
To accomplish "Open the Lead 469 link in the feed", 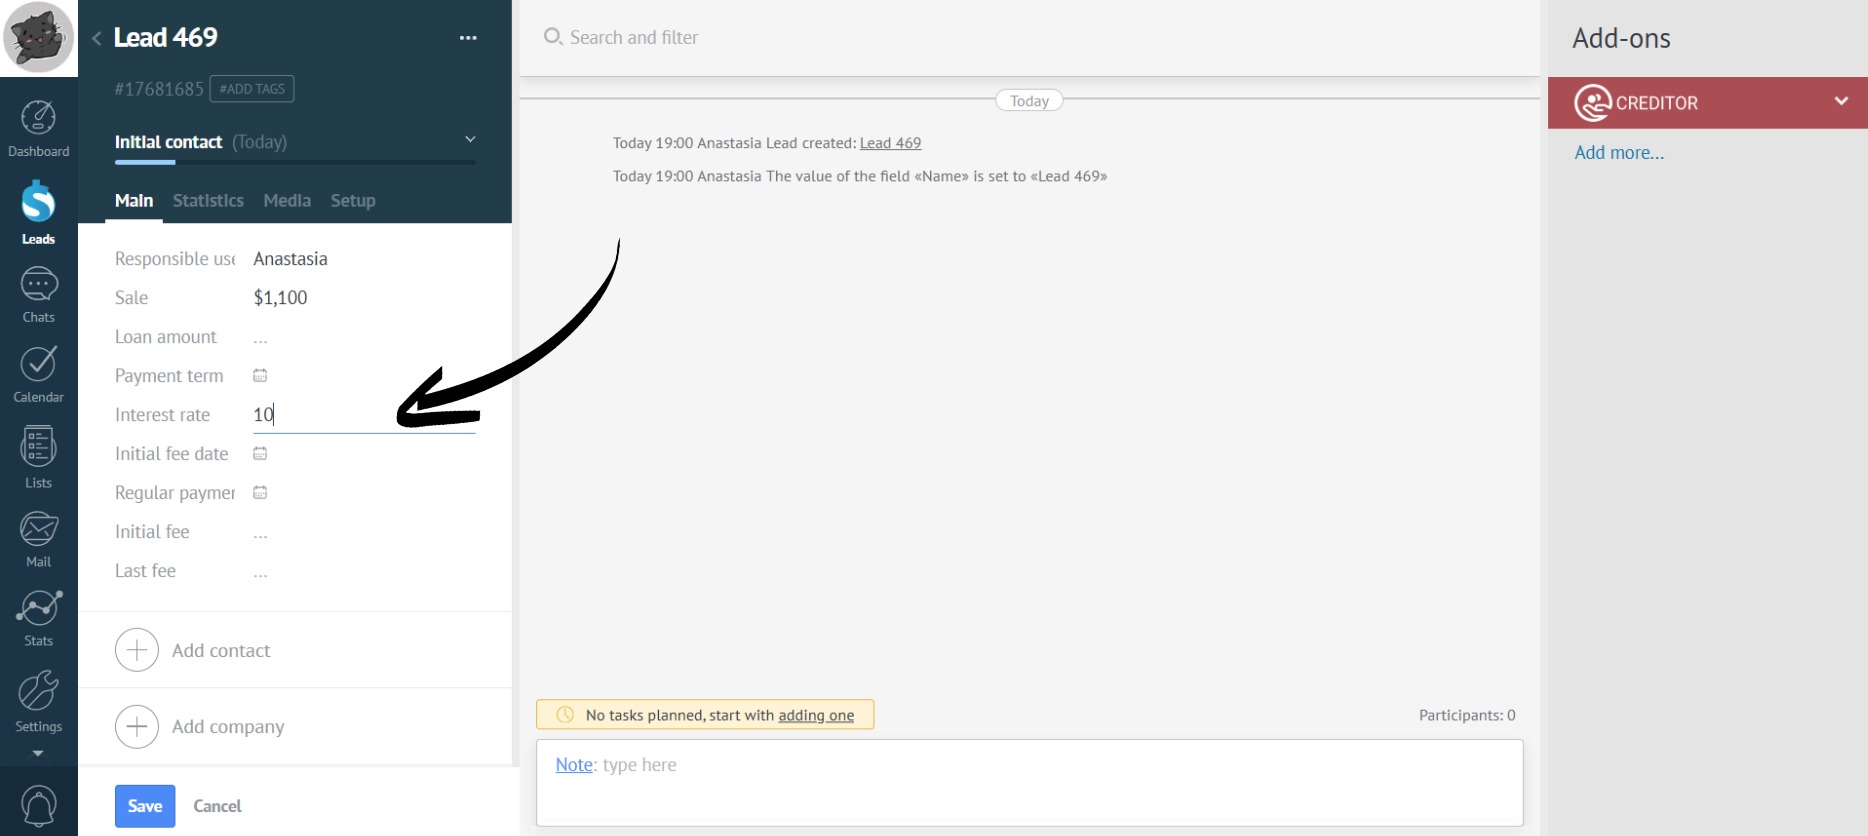I will tap(890, 143).
